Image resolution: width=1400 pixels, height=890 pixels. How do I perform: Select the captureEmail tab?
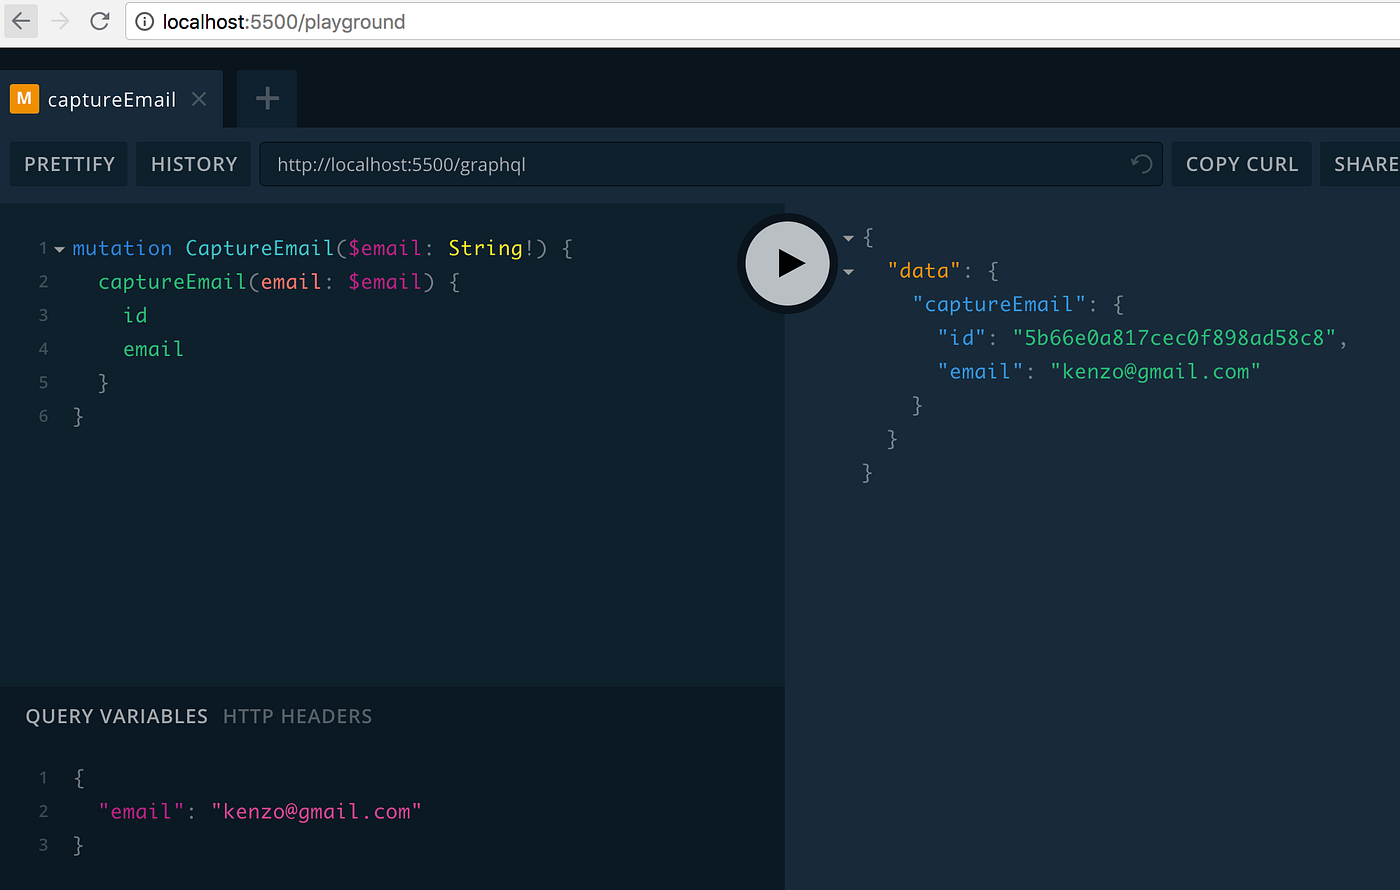(x=111, y=99)
